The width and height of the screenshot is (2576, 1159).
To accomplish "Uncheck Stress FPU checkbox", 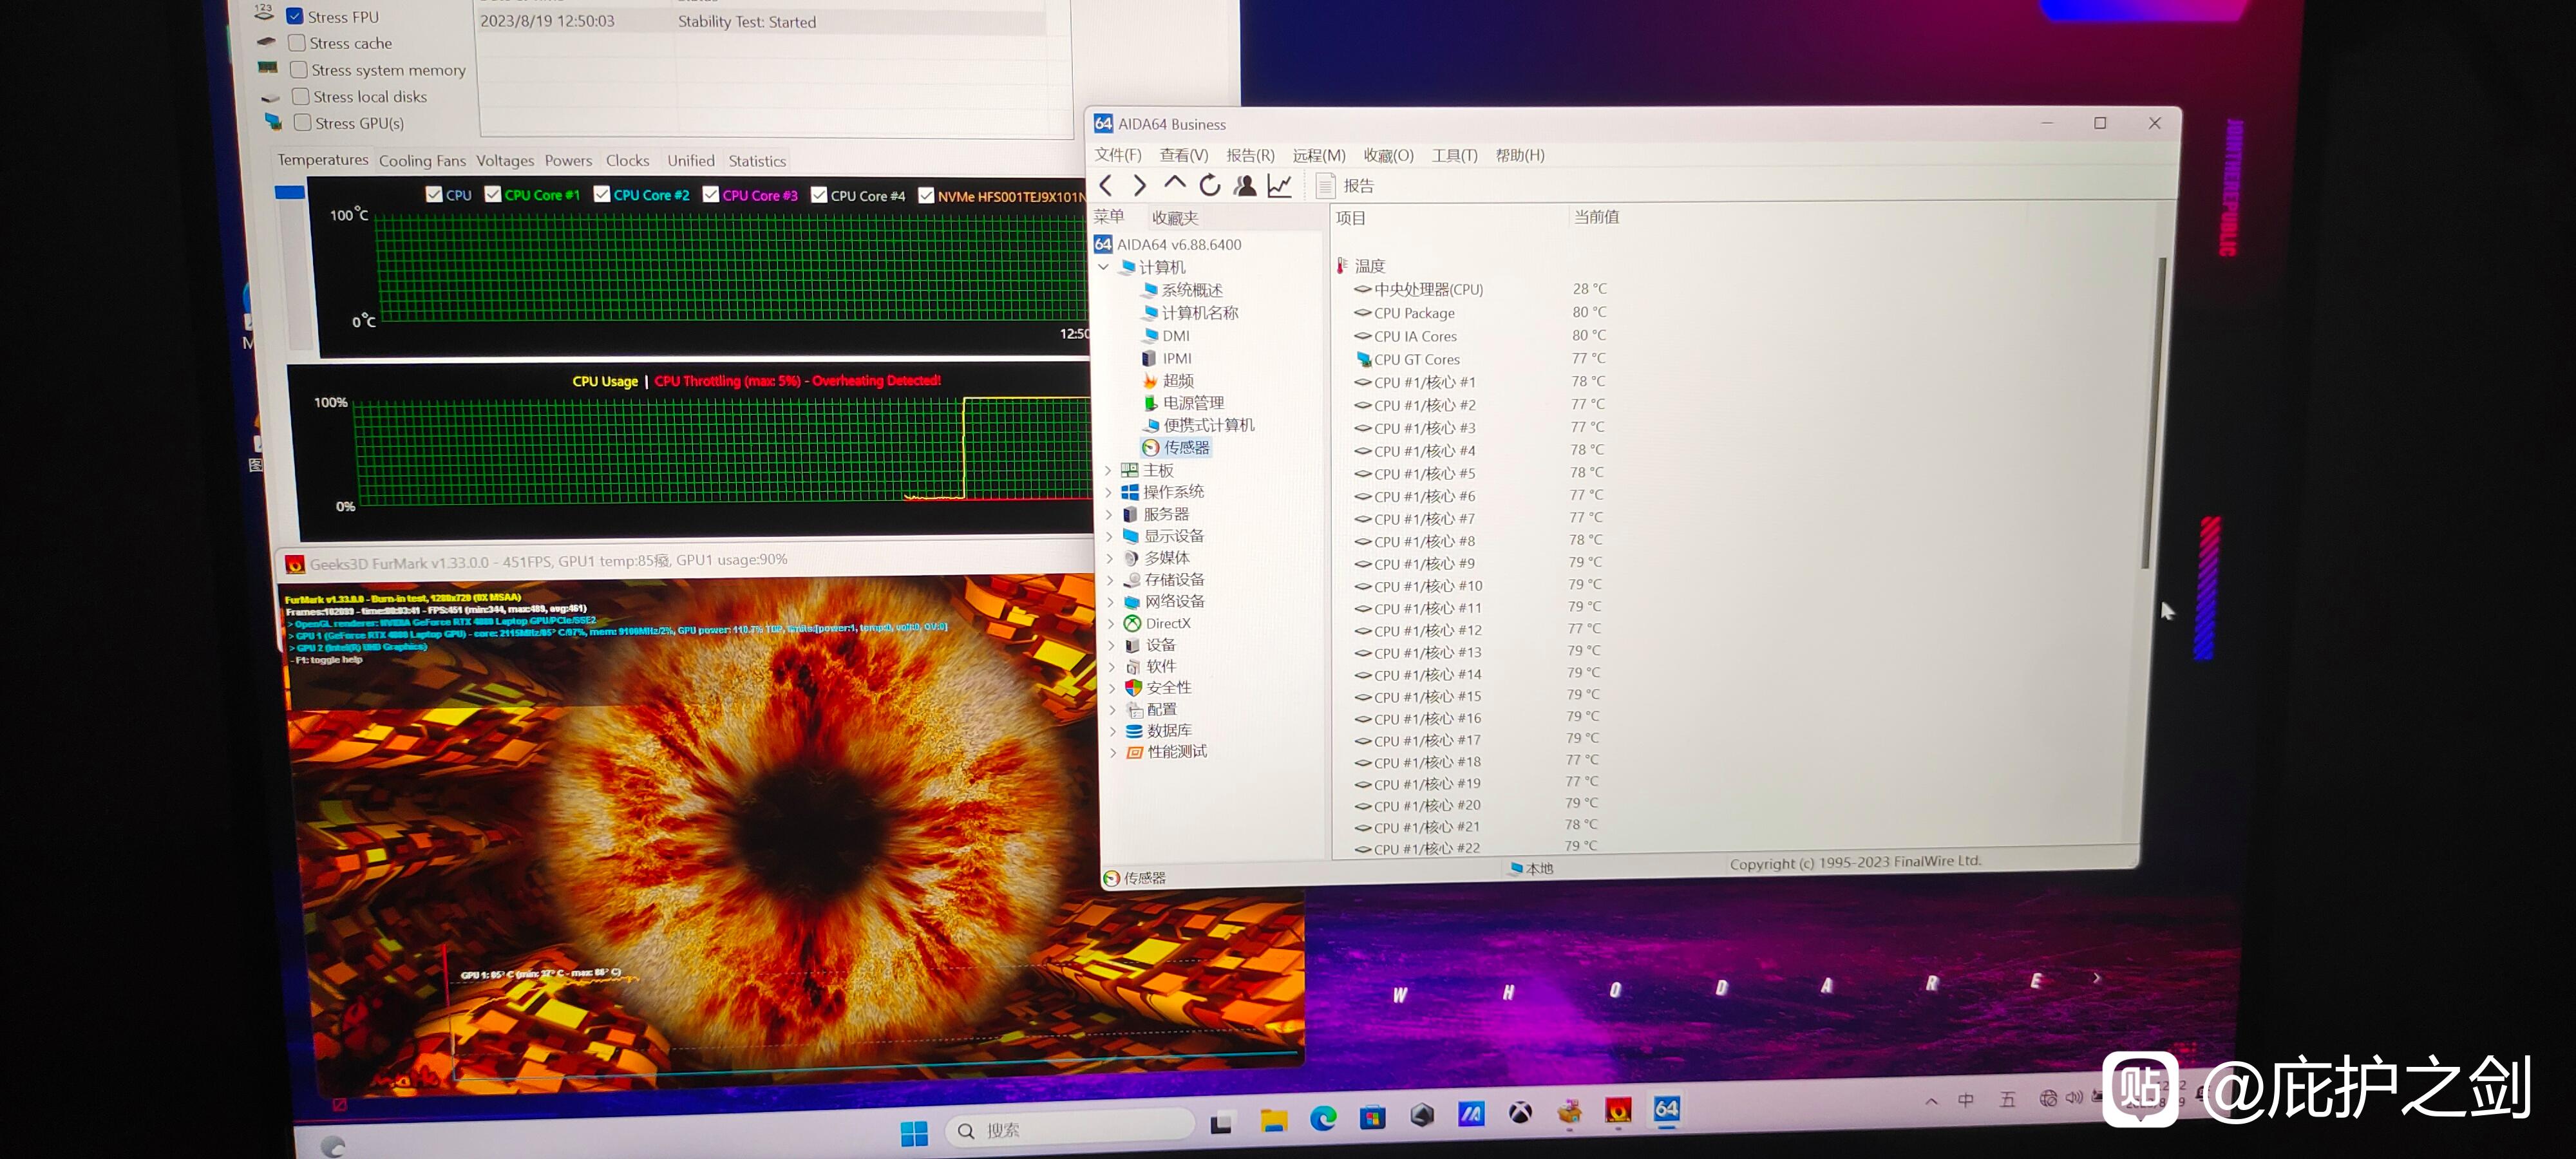I will pos(295,16).
